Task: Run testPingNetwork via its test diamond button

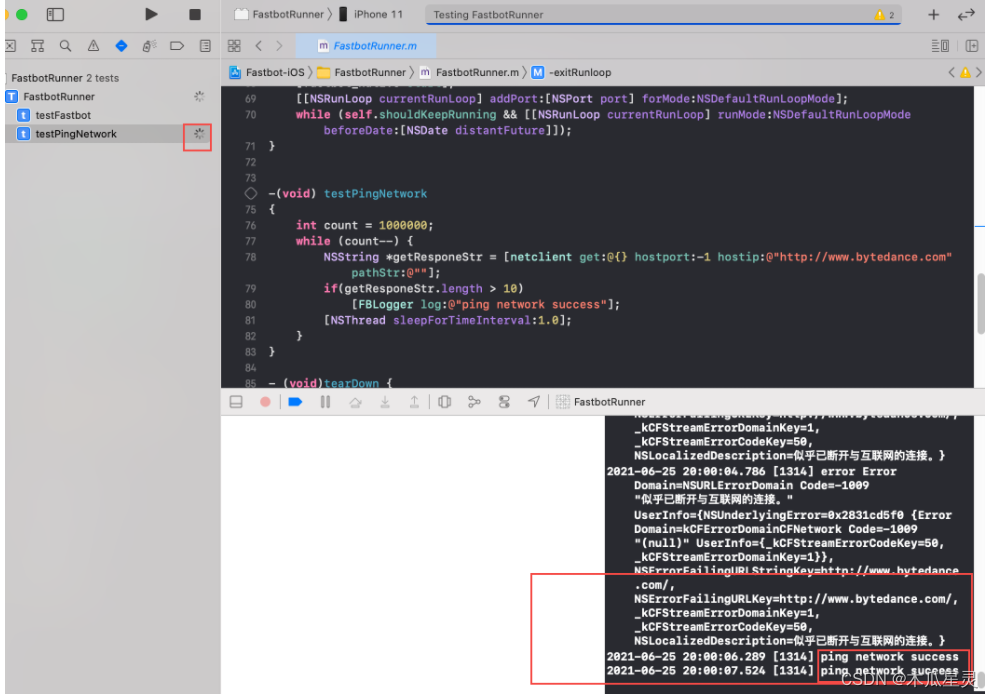Action: click(200, 133)
